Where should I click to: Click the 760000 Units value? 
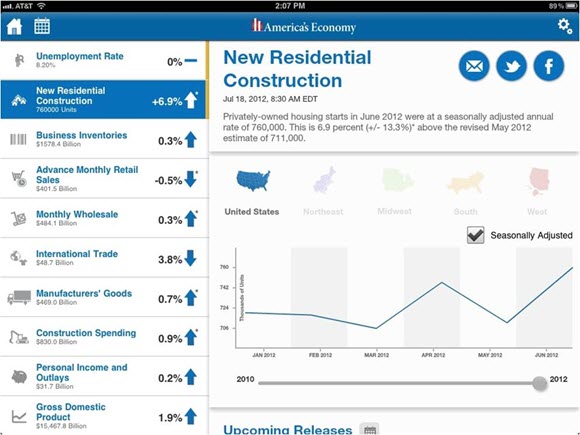pos(56,110)
